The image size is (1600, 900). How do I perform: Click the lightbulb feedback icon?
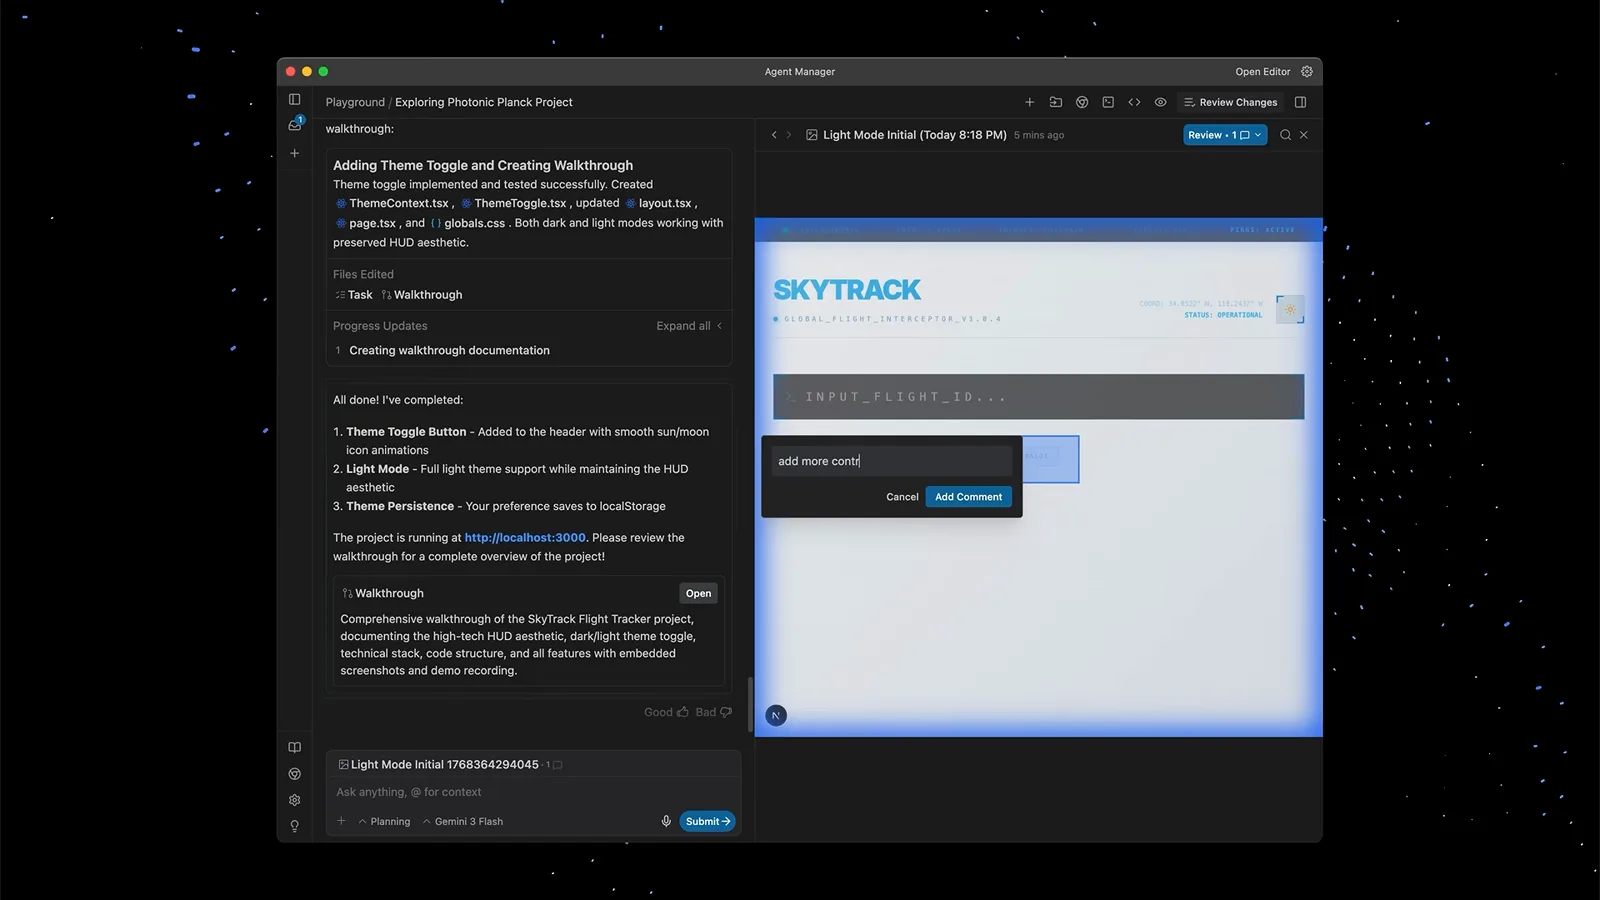coord(294,826)
